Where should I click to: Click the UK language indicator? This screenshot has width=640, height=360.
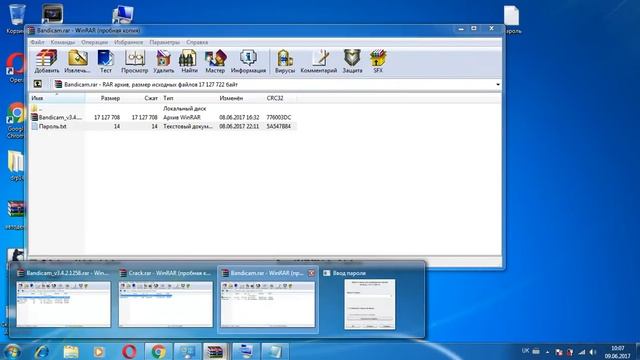tap(525, 351)
